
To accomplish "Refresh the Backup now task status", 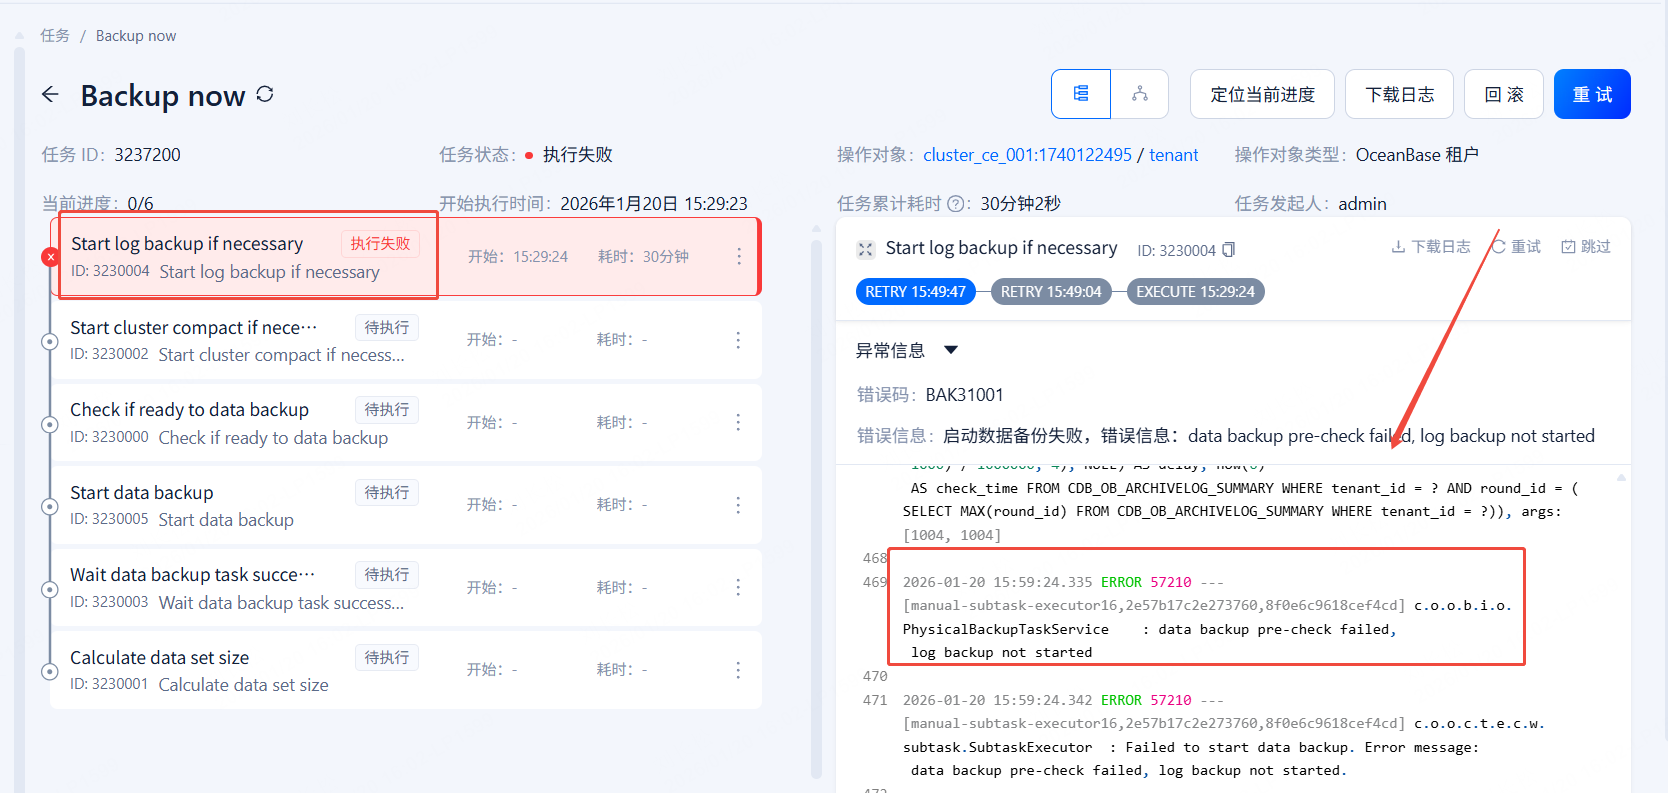I will click(x=265, y=94).
